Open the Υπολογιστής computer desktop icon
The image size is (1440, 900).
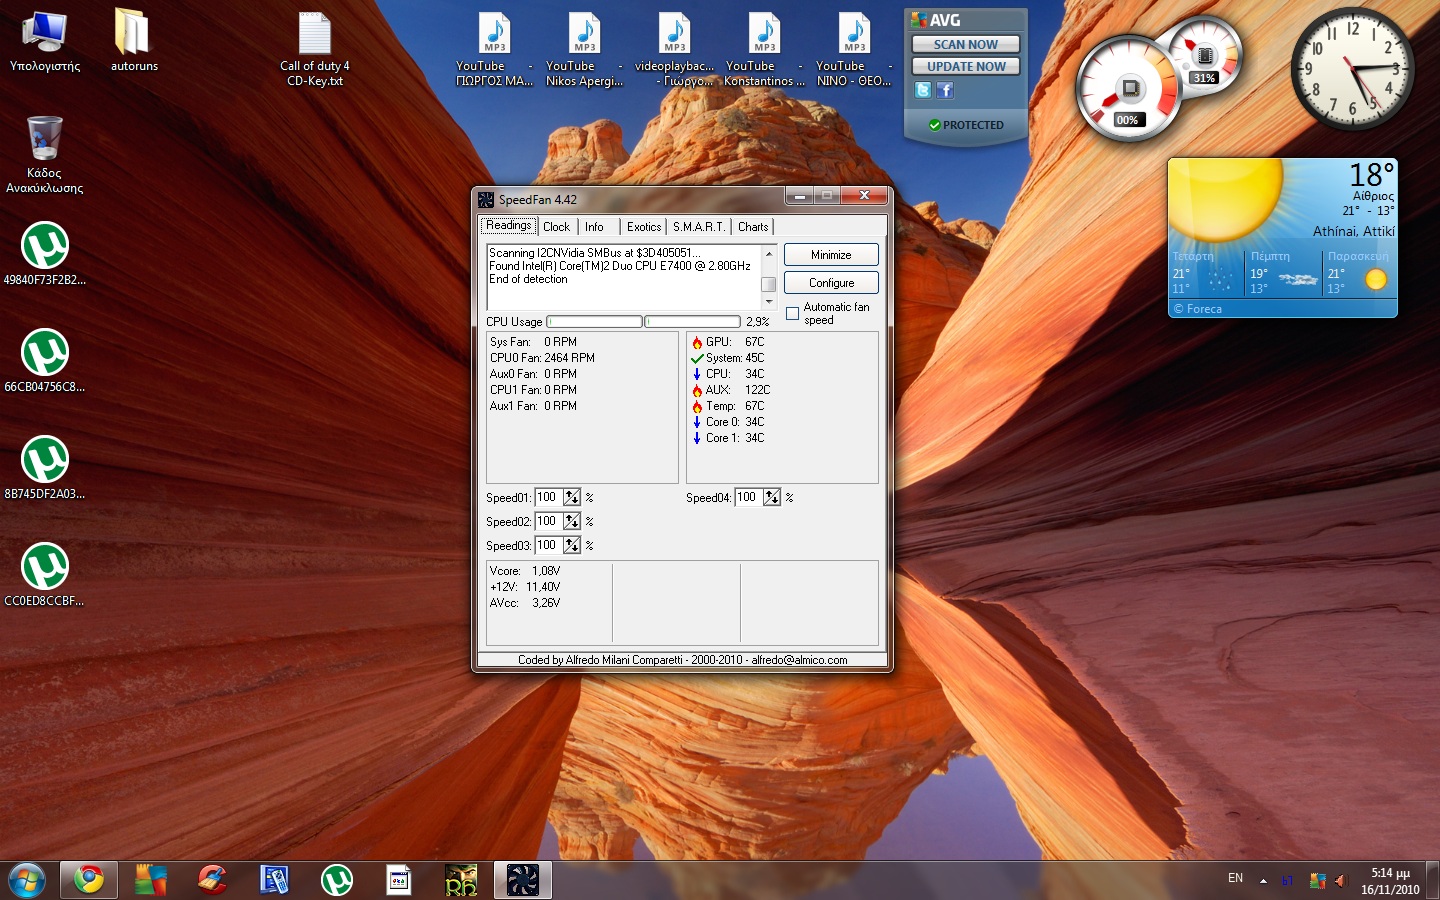[x=45, y=42]
